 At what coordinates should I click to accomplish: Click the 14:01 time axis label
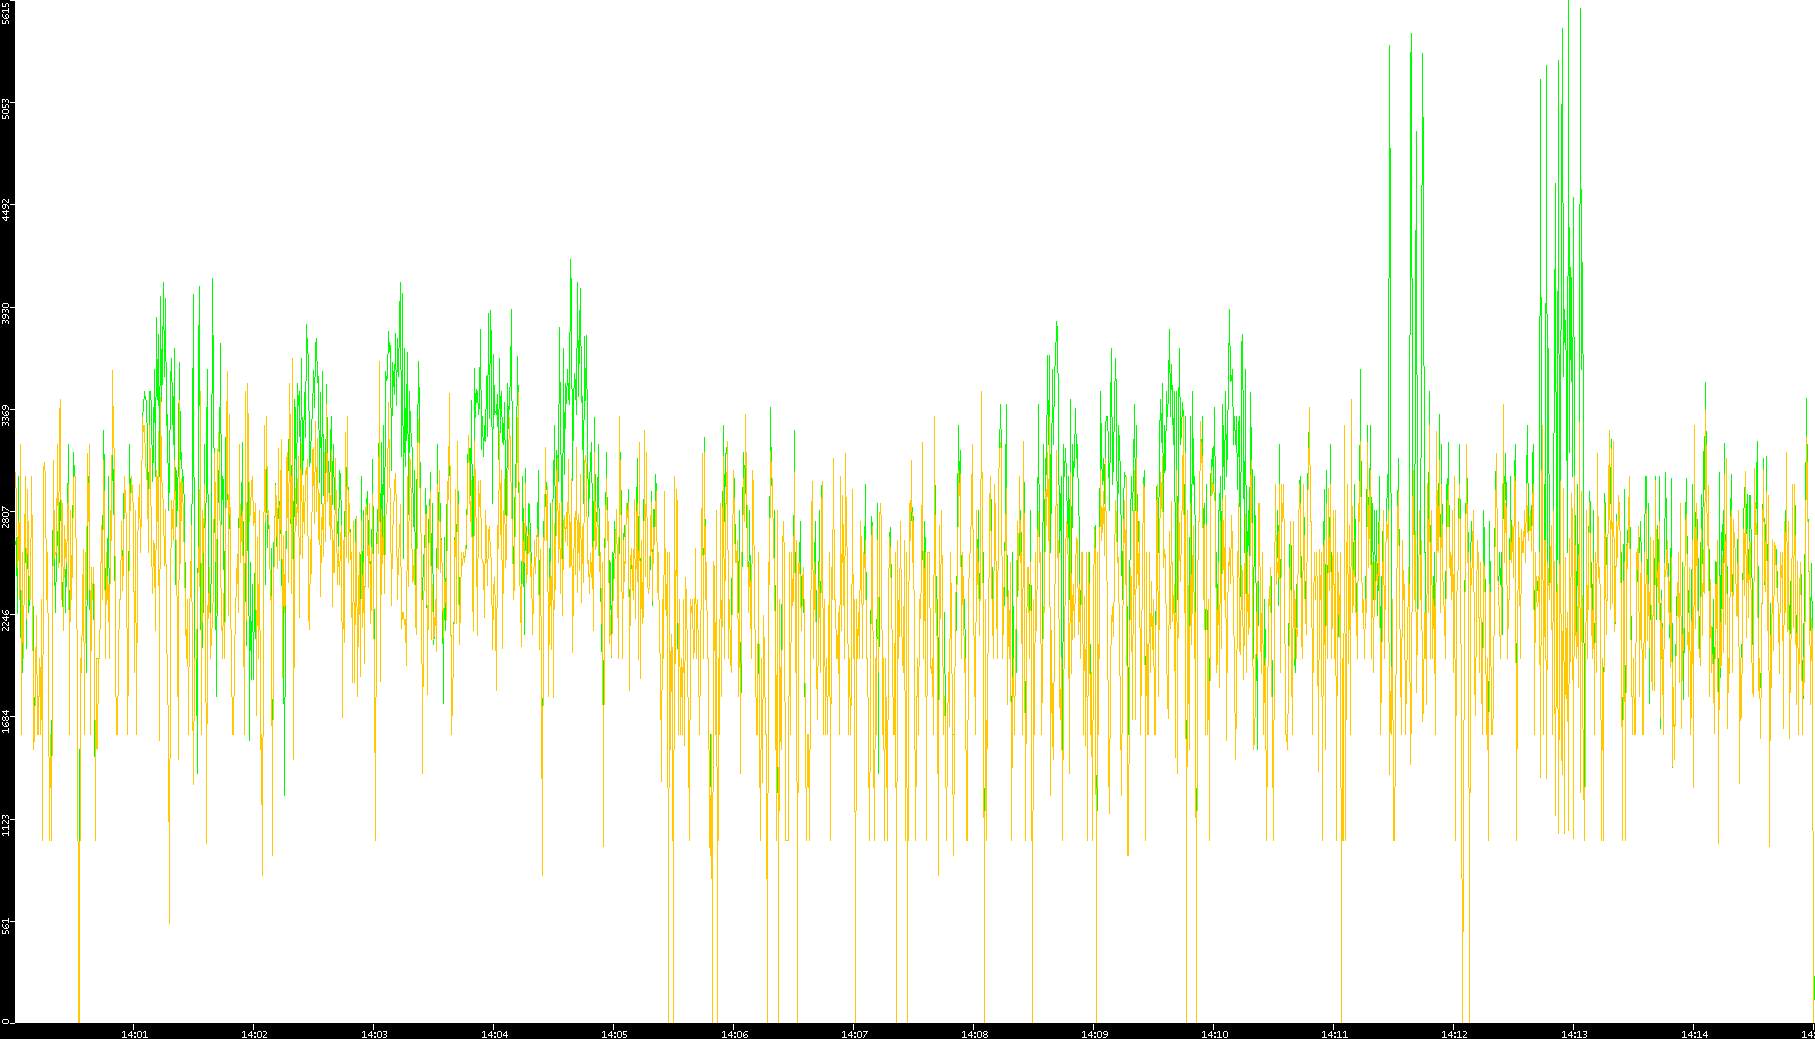coord(134,1034)
